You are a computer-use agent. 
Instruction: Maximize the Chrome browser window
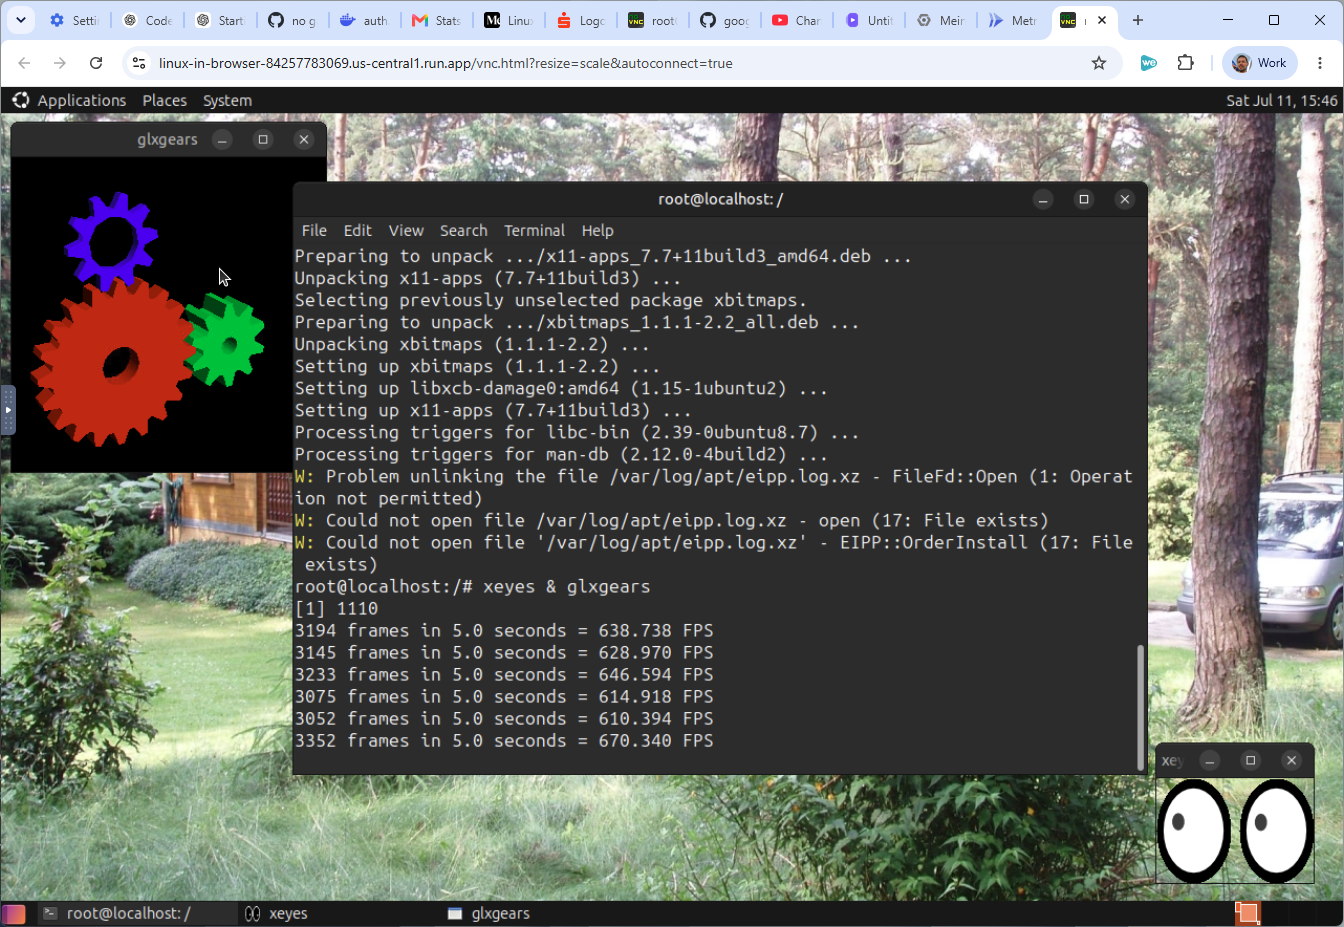click(x=1274, y=20)
